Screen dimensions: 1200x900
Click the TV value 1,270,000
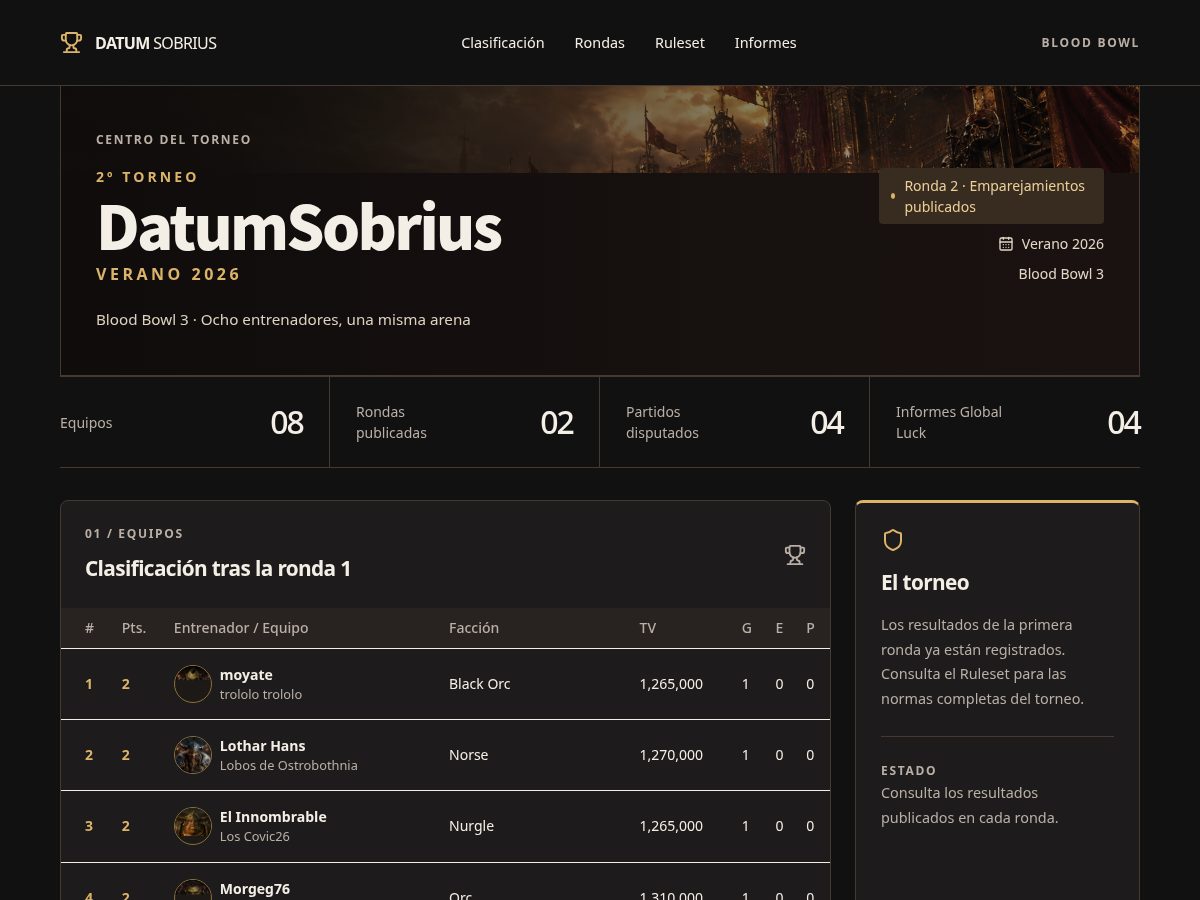671,755
